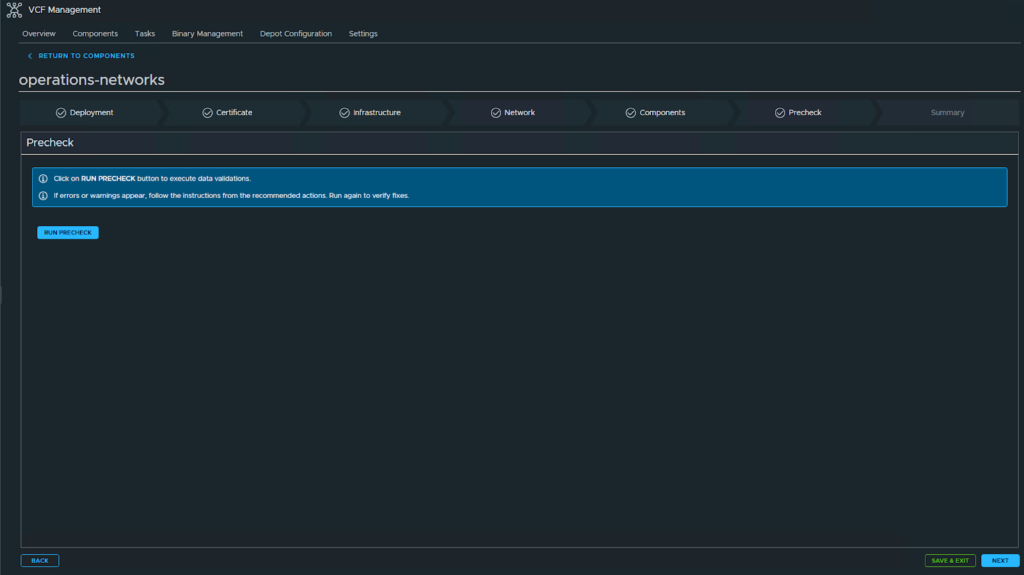The height and width of the screenshot is (575, 1024).
Task: Go to Binary Management tab
Action: coord(207,33)
